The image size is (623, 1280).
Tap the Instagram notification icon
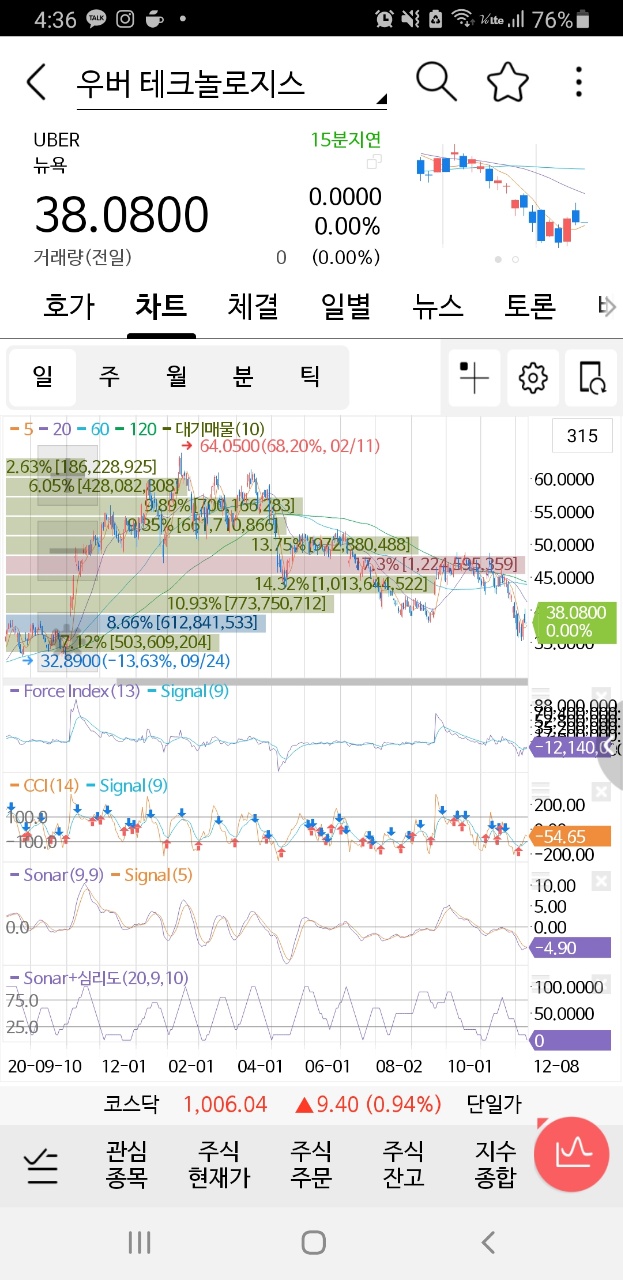[126, 19]
